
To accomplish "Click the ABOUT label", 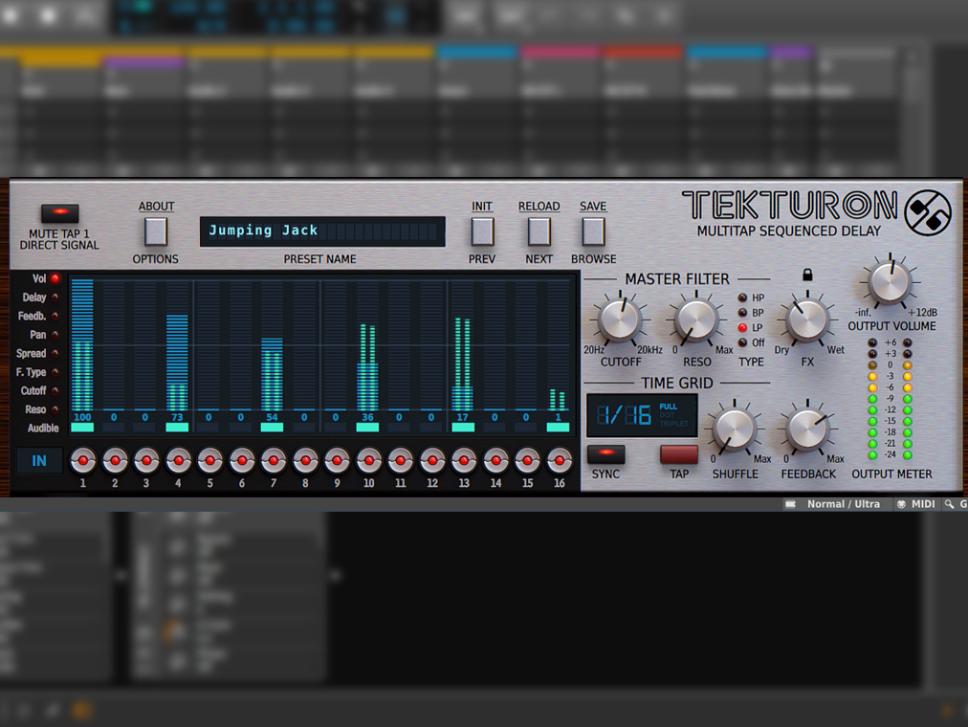I will tap(156, 206).
